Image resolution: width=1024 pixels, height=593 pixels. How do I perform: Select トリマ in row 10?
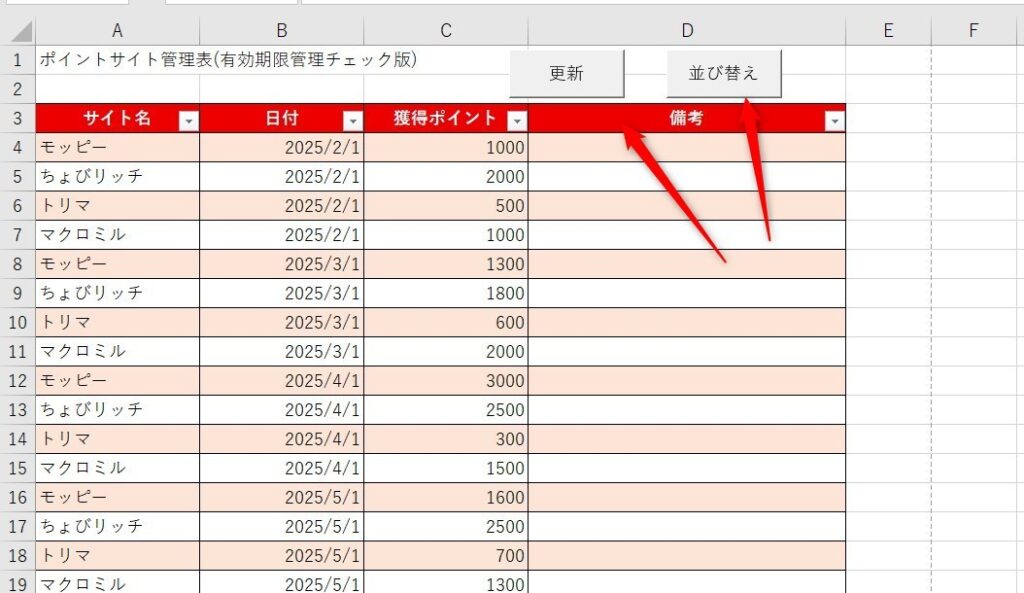point(118,323)
